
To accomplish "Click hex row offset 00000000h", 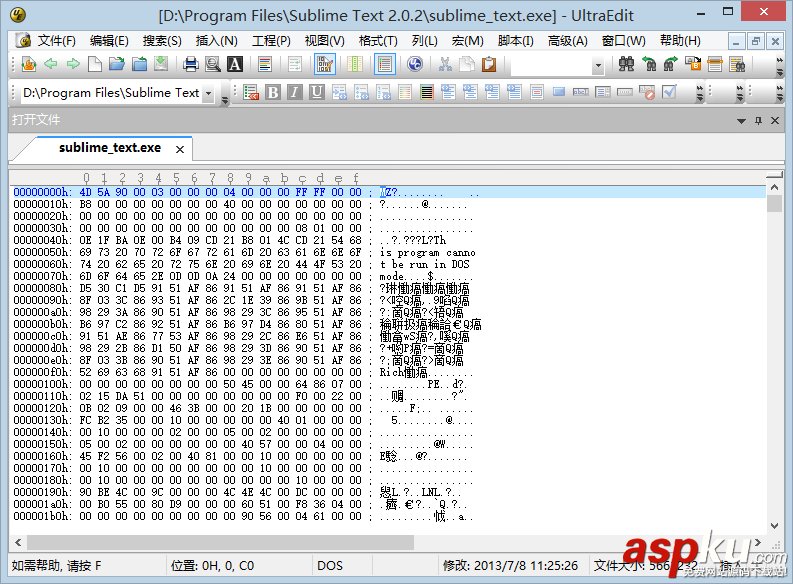I will (42, 192).
